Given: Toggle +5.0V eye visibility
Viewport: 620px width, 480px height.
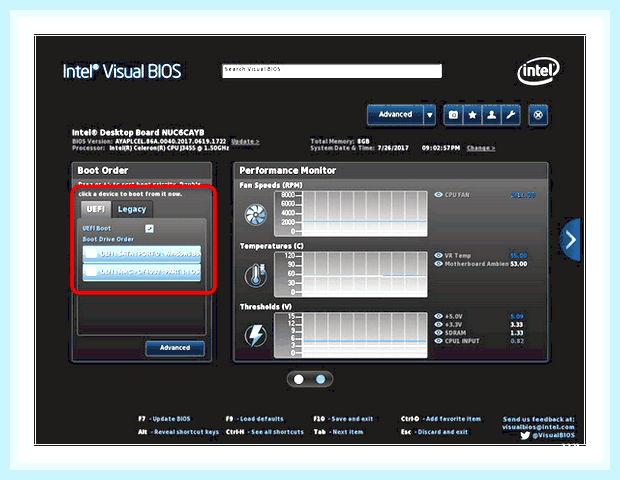Looking at the screenshot, I should tap(438, 316).
